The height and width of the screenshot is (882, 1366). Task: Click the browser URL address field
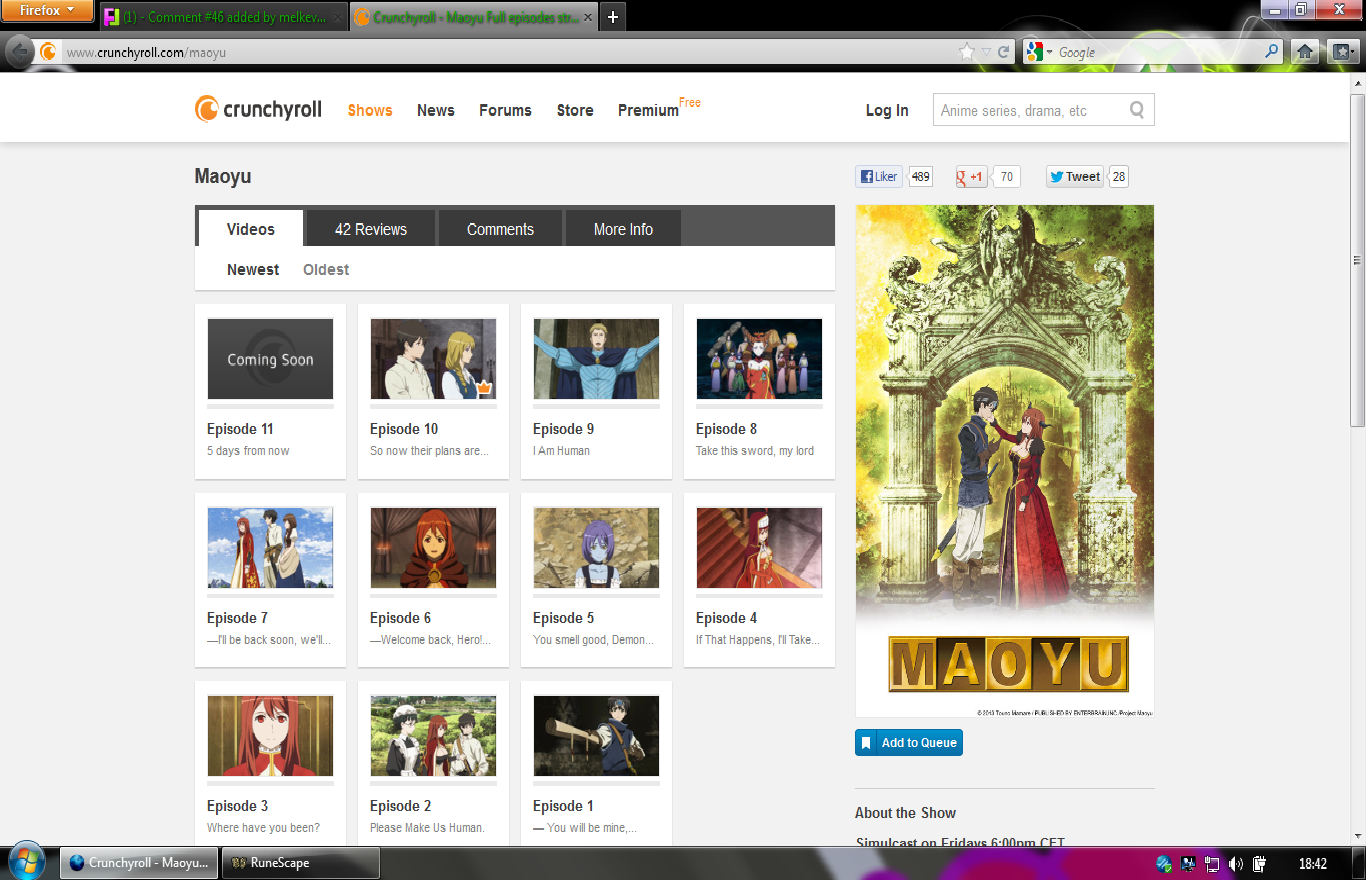point(508,52)
